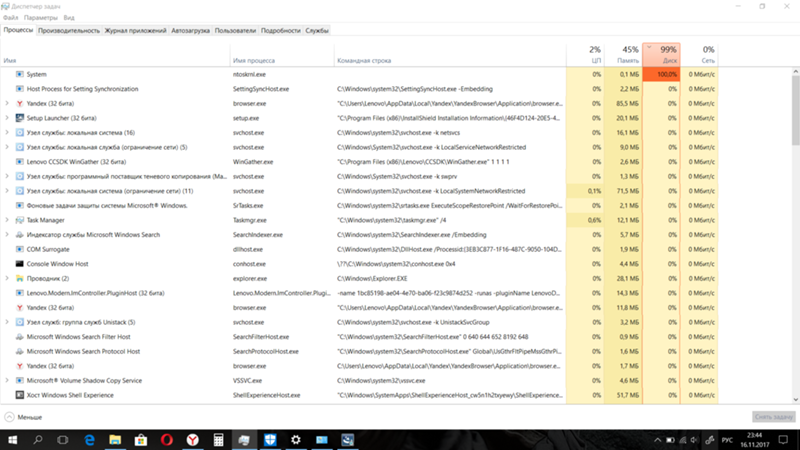
Task: Switch to the Журнал приложений tab
Action: point(136,31)
